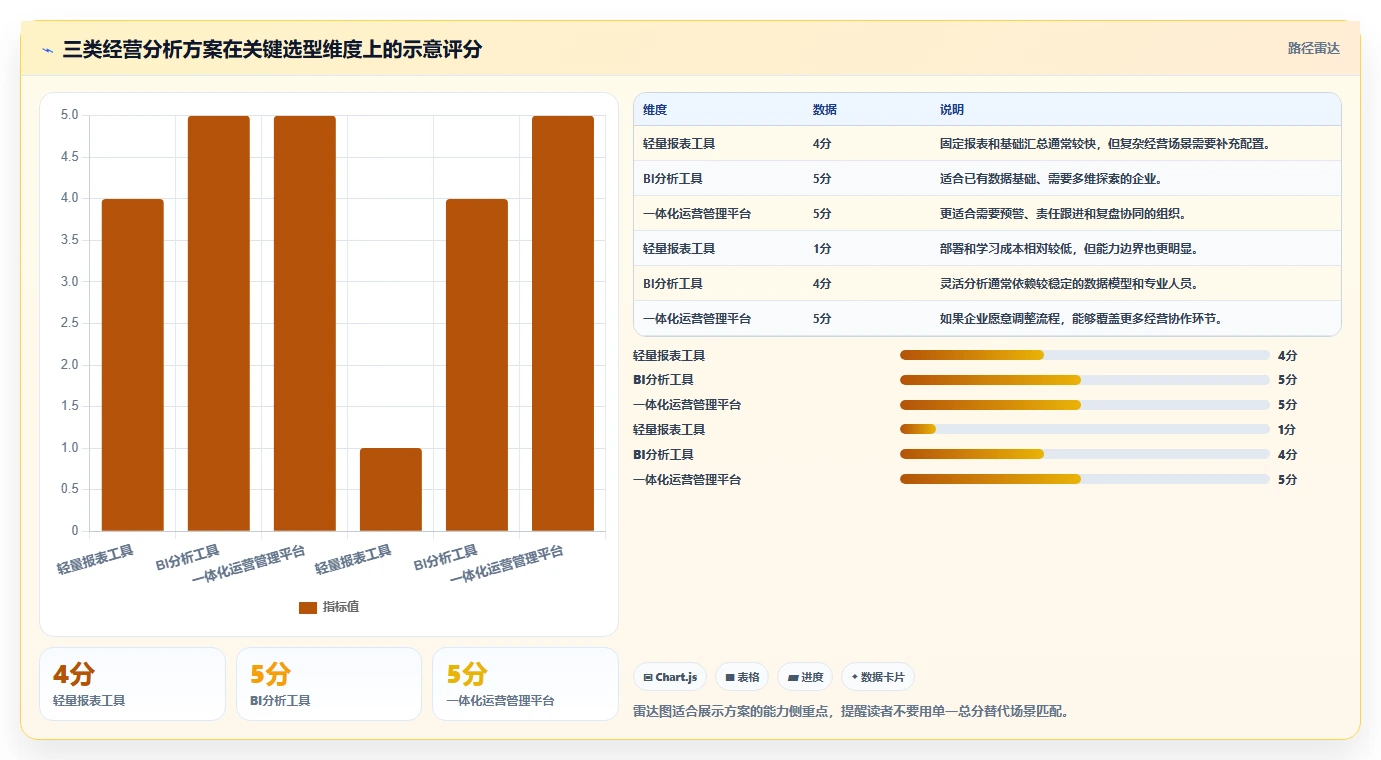Screen dimensions: 1381x760
Task: Click table BI分析工具 cell in the 5分 row
Action: (673, 179)
